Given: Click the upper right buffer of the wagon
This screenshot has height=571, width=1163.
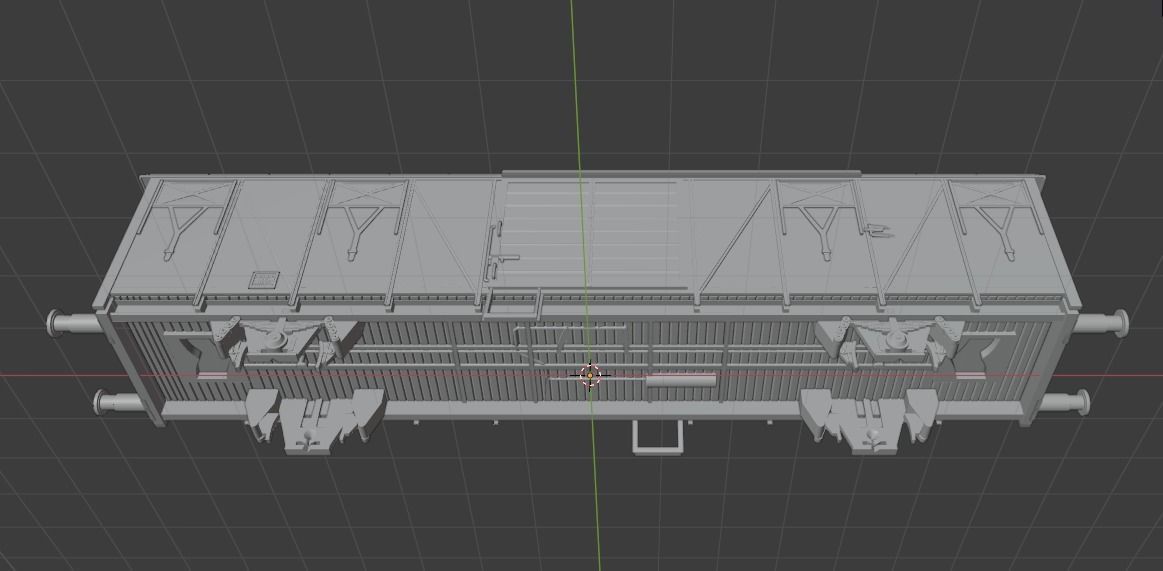Looking at the screenshot, I should 1101,323.
